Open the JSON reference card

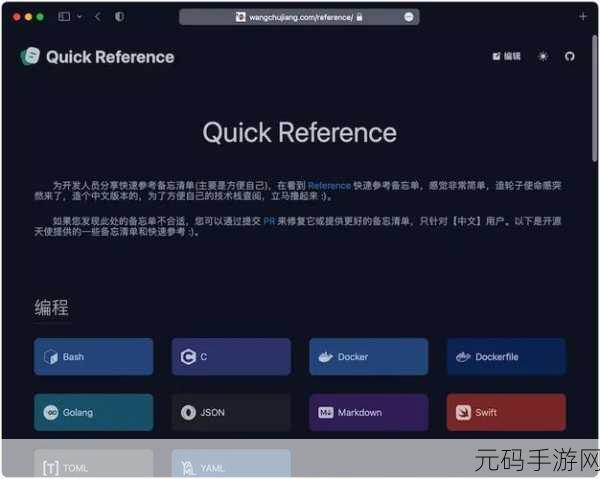click(x=231, y=412)
